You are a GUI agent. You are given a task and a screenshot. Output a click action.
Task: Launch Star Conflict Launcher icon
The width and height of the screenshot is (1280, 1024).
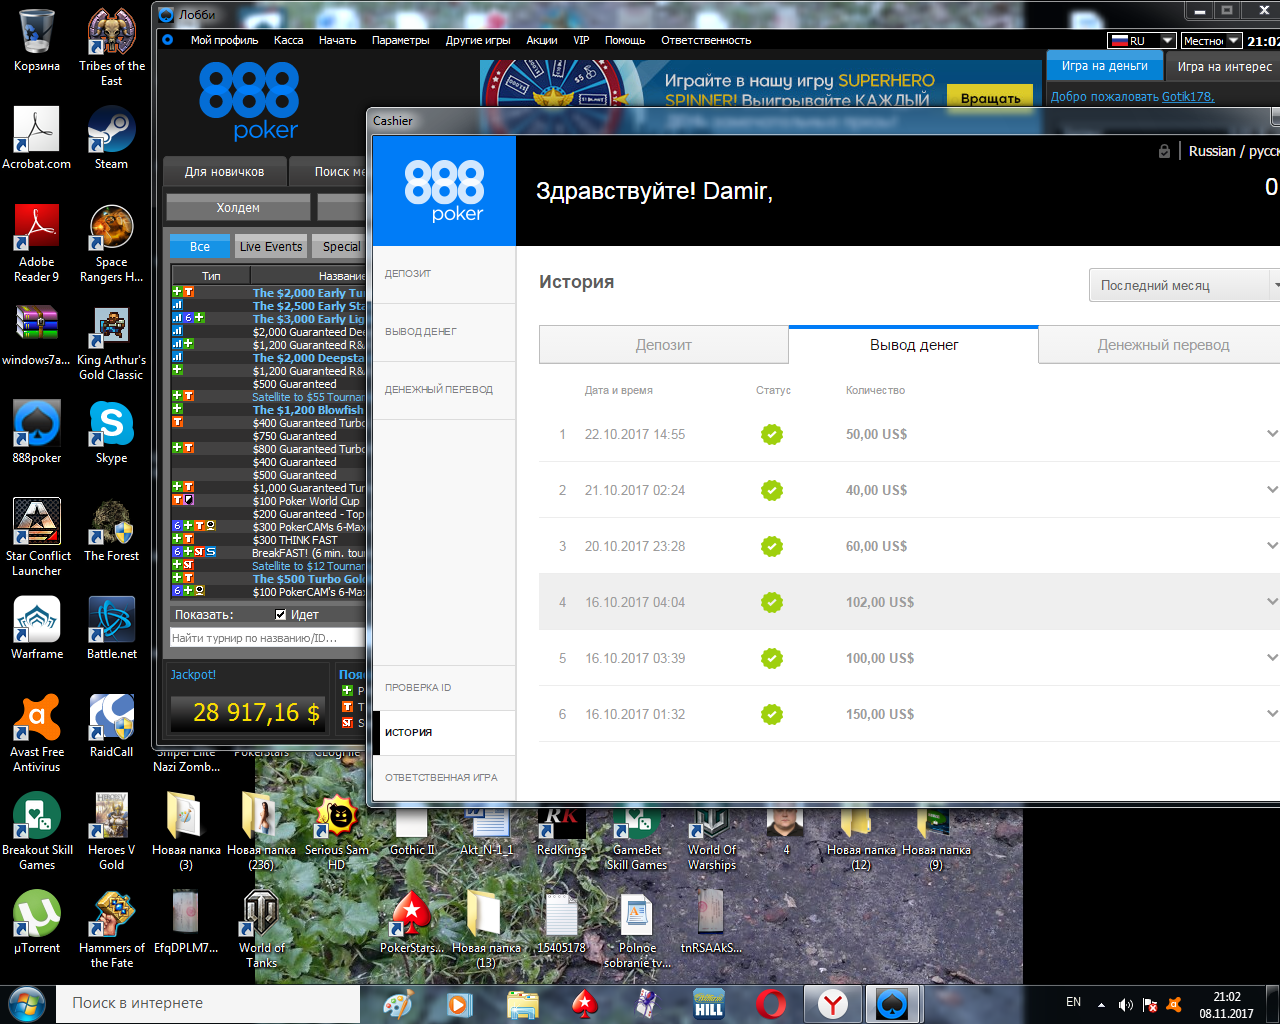pyautogui.click(x=37, y=537)
